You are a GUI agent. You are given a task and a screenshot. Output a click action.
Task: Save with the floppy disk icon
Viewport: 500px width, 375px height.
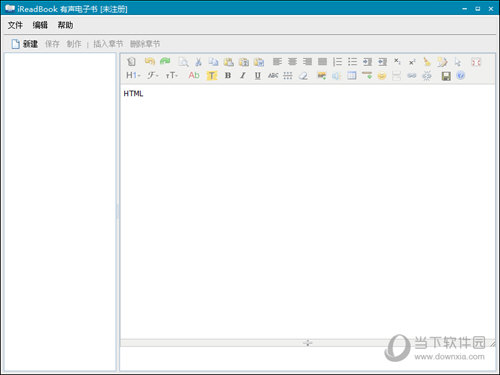coord(446,76)
